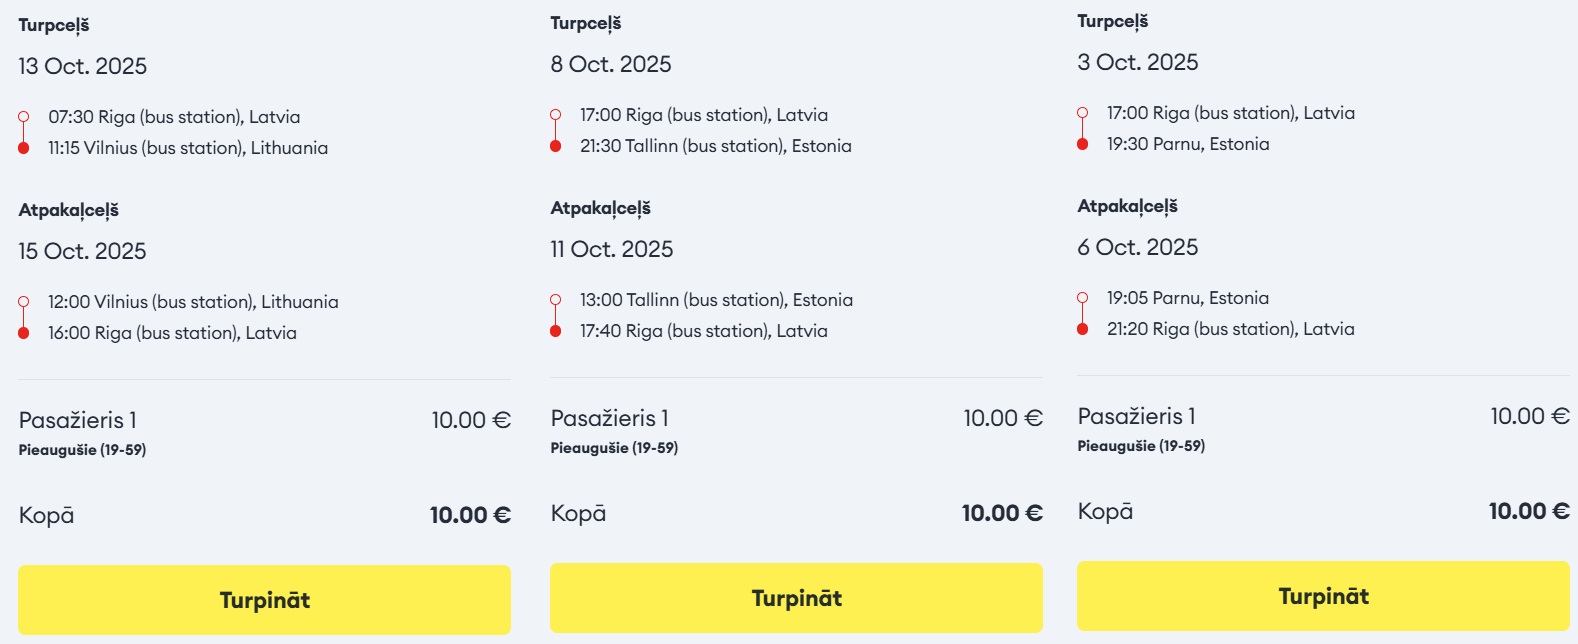Click Kopā total price in Vilnius card
1578x644 pixels.
[470, 515]
